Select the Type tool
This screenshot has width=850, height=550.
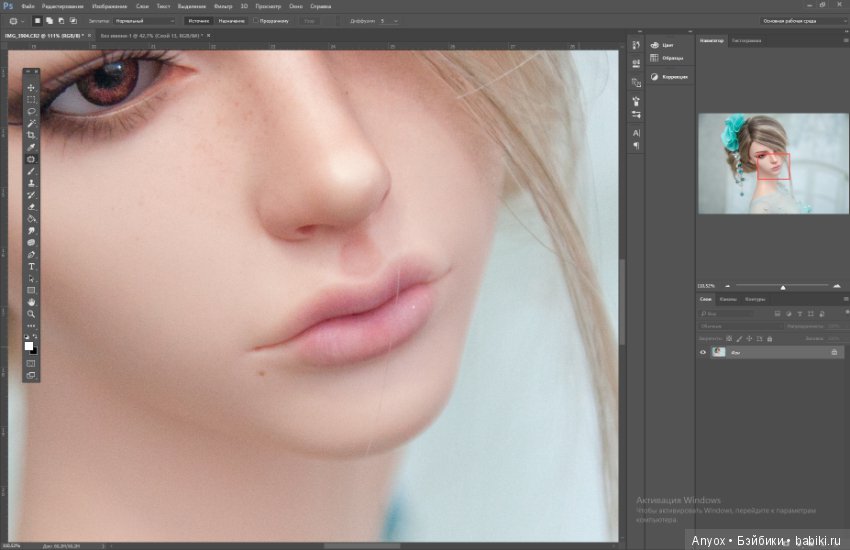click(x=31, y=266)
